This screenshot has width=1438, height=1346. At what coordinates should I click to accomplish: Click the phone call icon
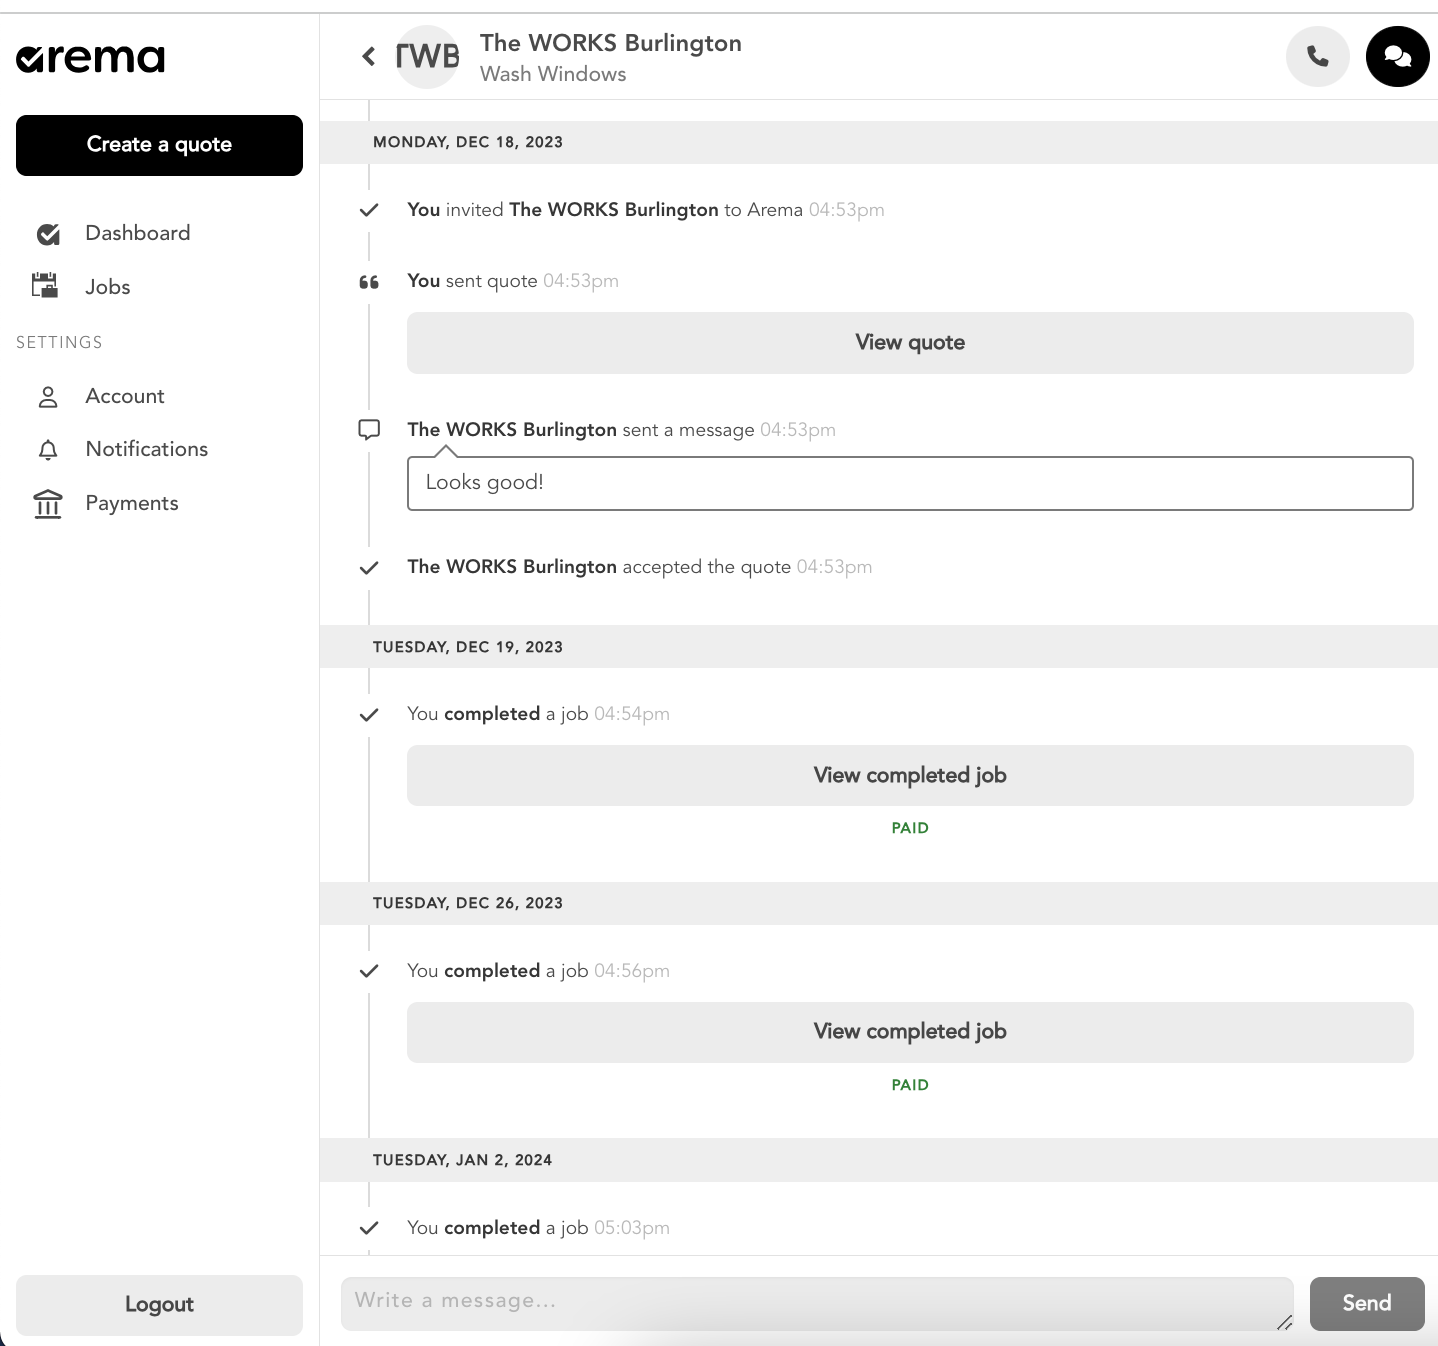(1317, 57)
